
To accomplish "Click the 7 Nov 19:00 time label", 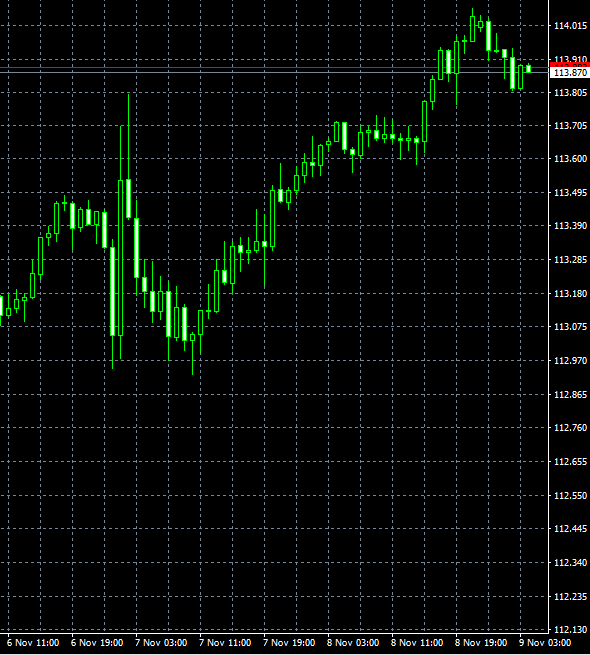I will (289, 643).
